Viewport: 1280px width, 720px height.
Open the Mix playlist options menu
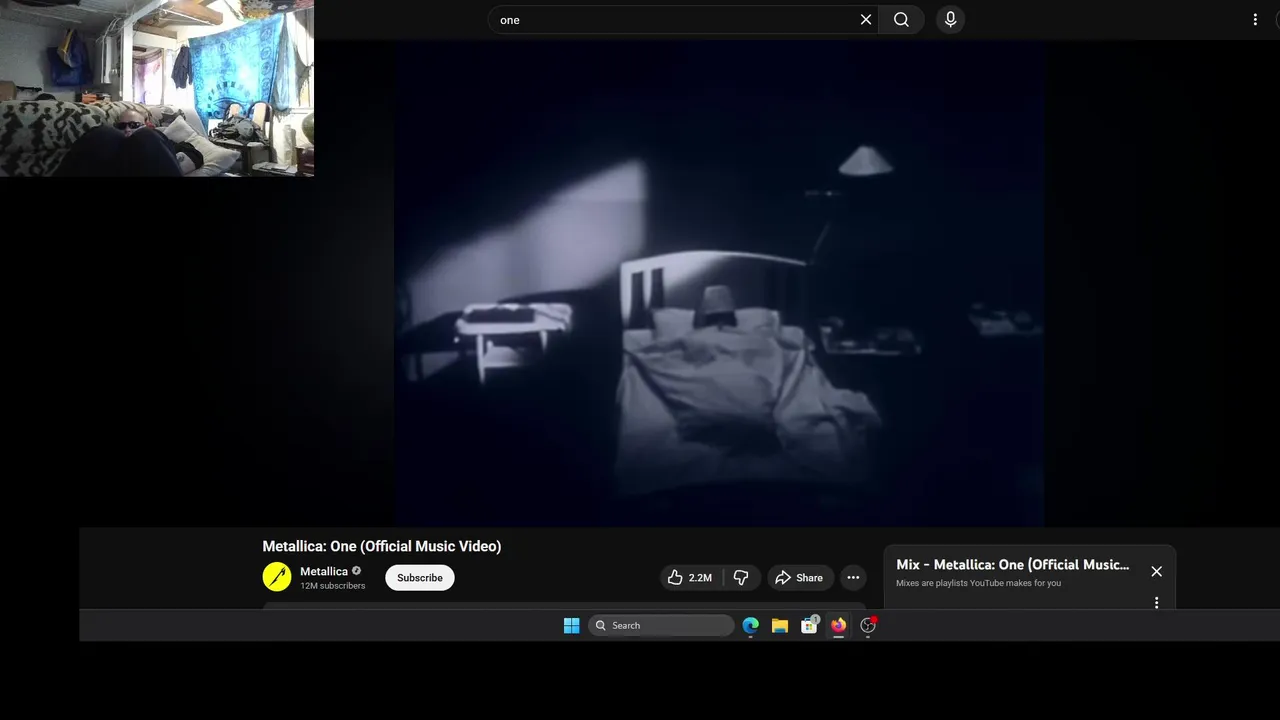coord(1156,603)
